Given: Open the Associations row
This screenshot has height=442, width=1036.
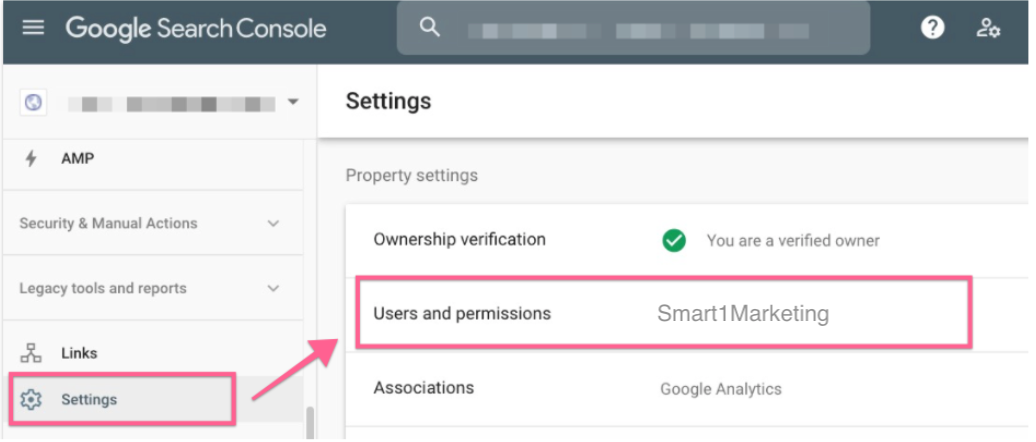Looking at the screenshot, I should 660,388.
